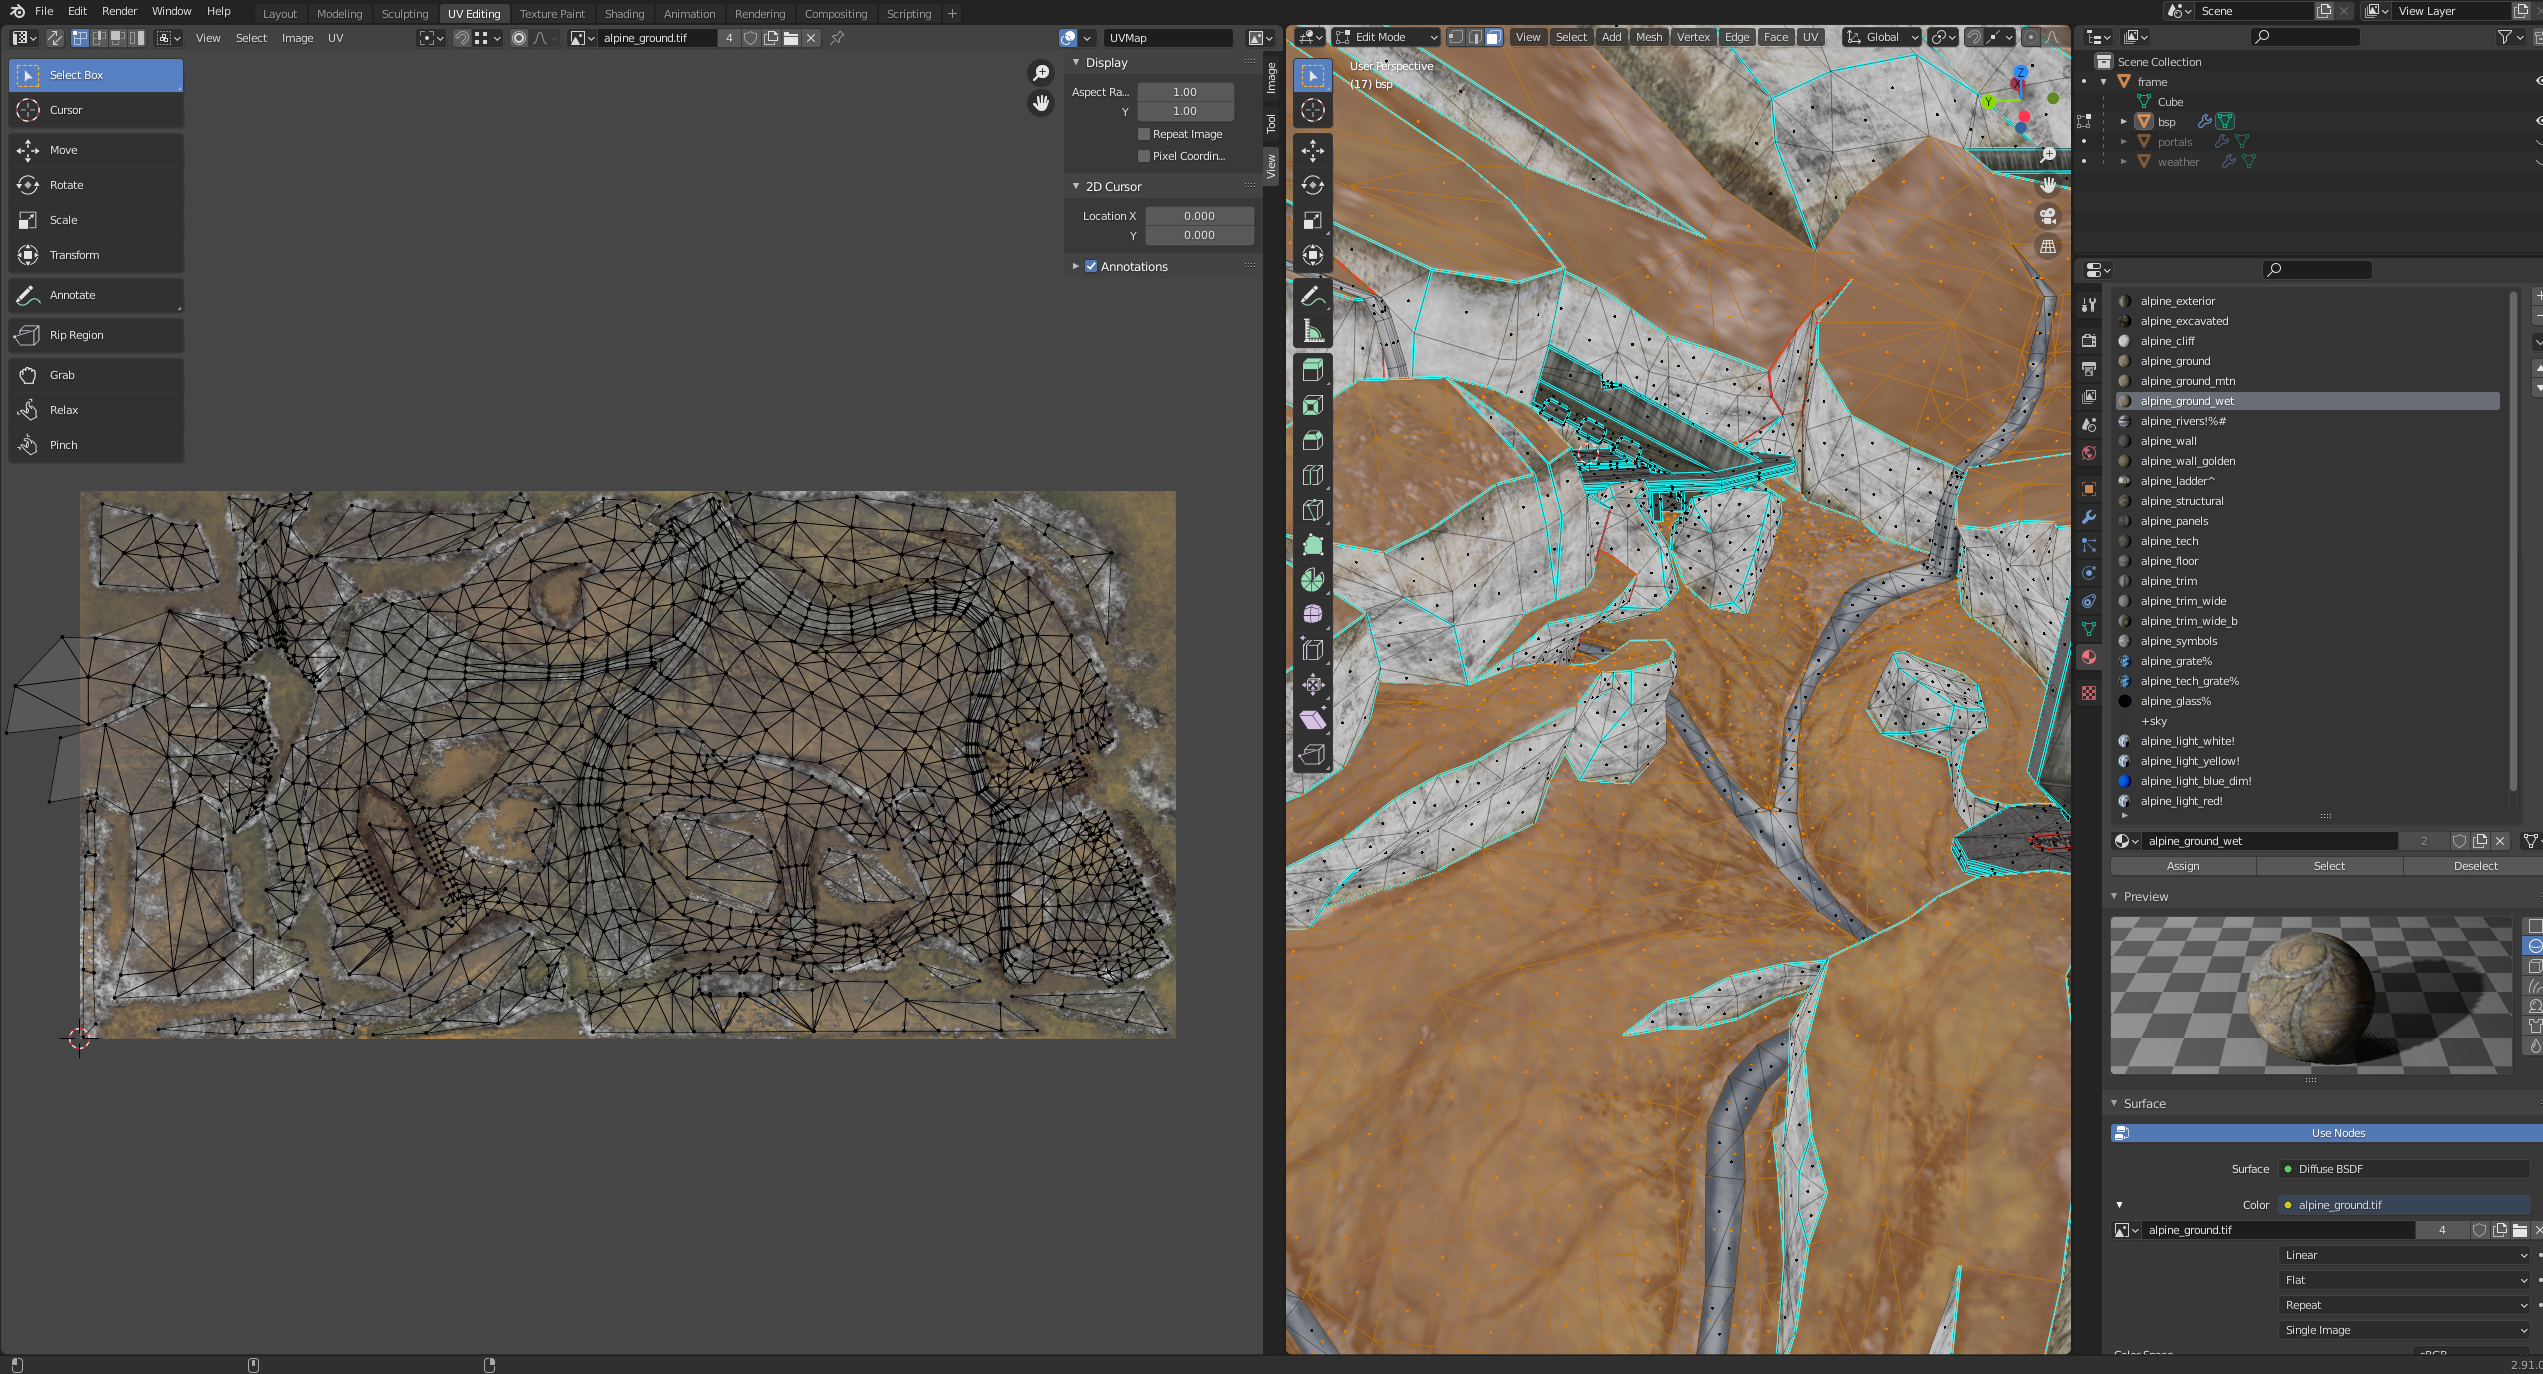
Task: Select the Pinch sculpt tool
Action: coord(63,445)
